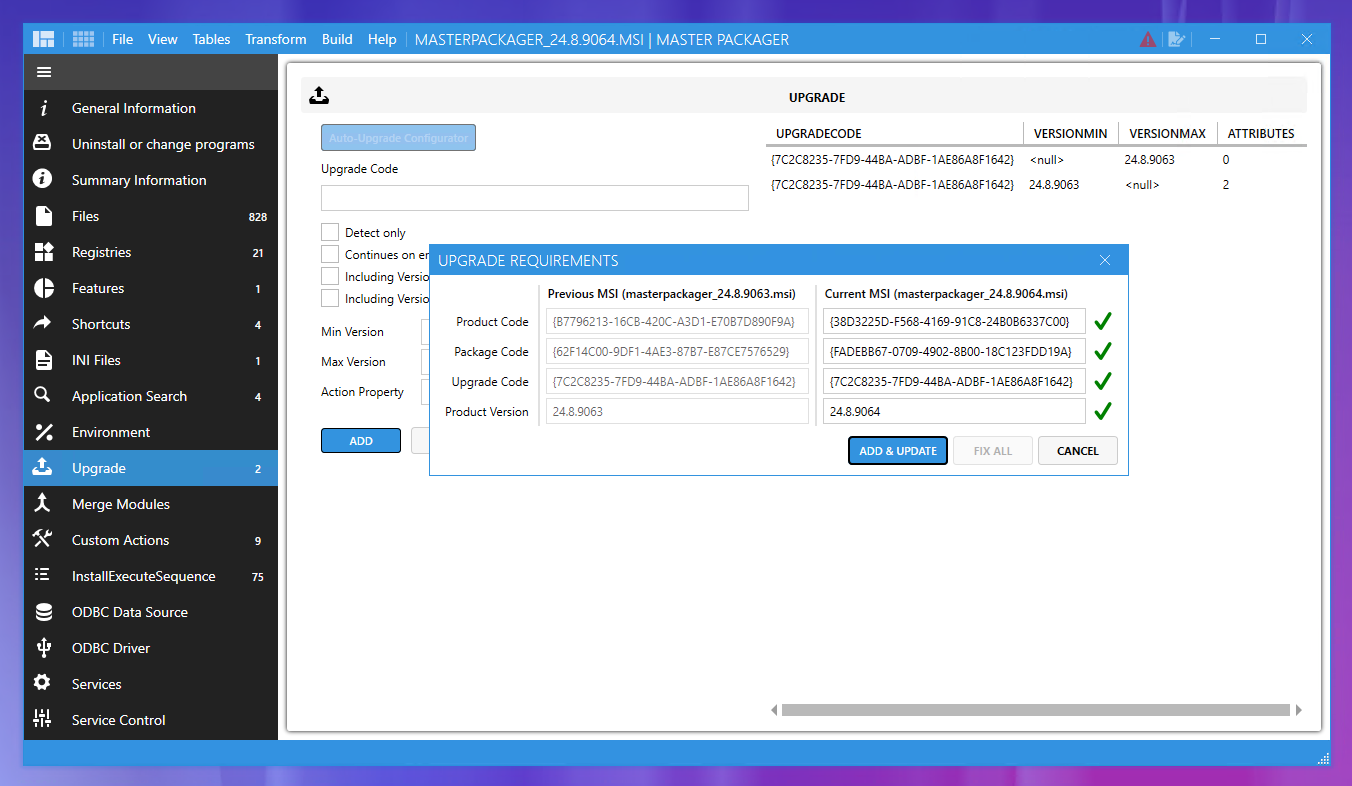The height and width of the screenshot is (786, 1352).
Task: Click the FIX ALL button
Action: coord(993,451)
